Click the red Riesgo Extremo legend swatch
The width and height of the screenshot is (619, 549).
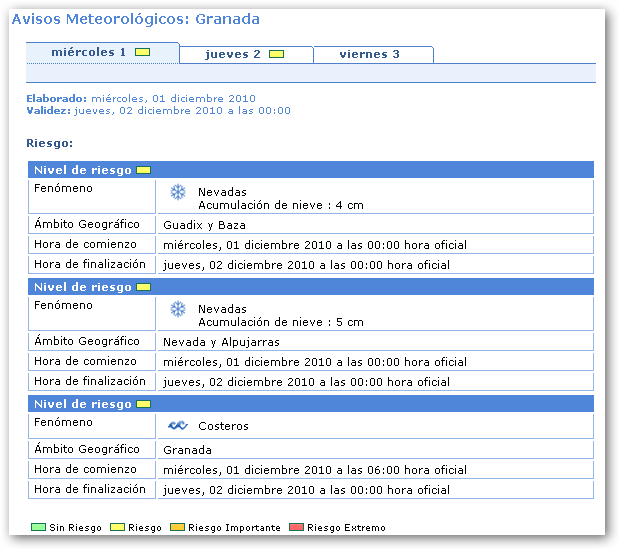296,527
